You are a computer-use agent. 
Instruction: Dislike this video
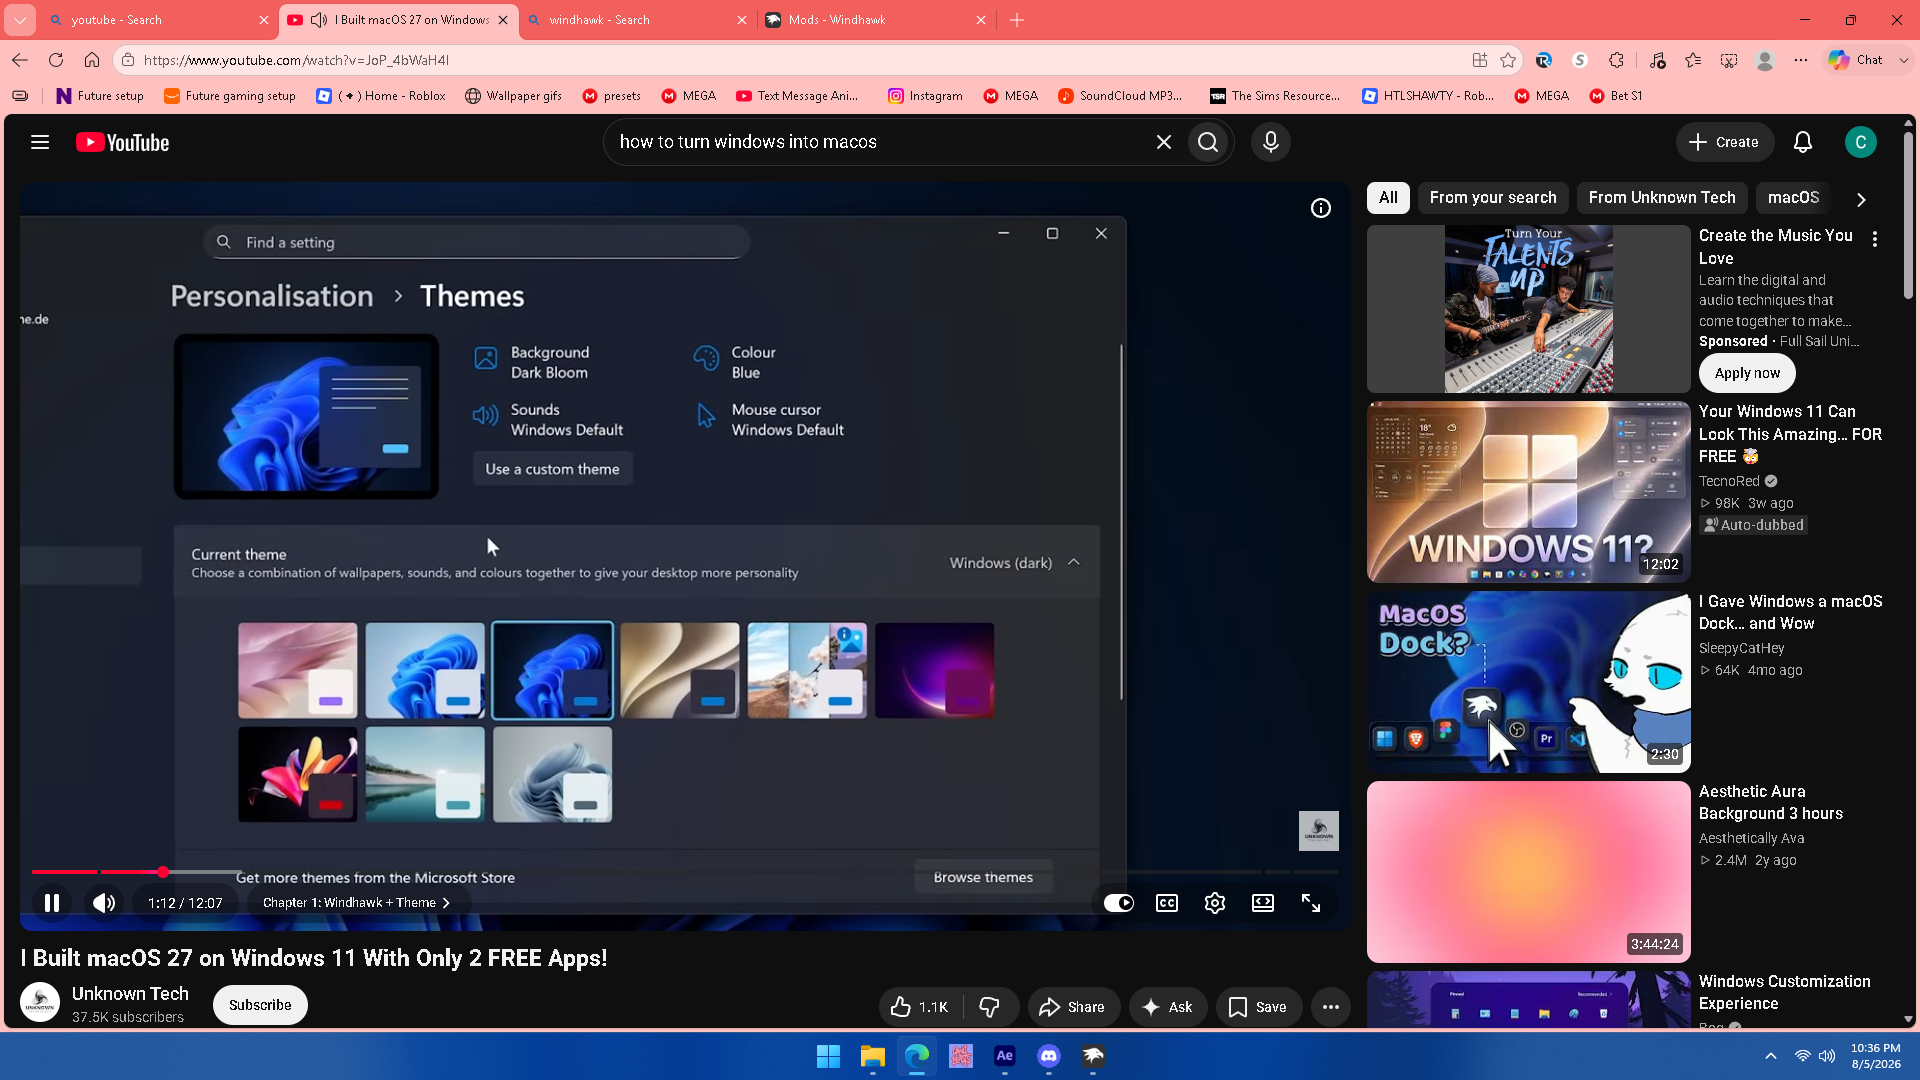click(990, 1007)
